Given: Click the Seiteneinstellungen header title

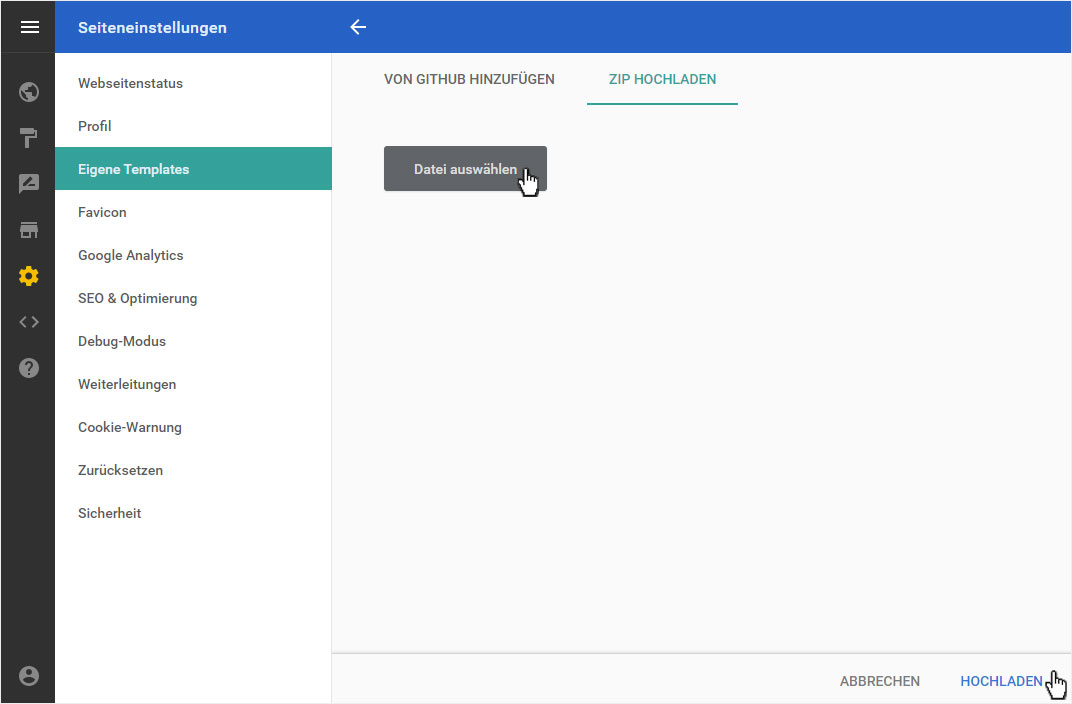Looking at the screenshot, I should coord(152,28).
